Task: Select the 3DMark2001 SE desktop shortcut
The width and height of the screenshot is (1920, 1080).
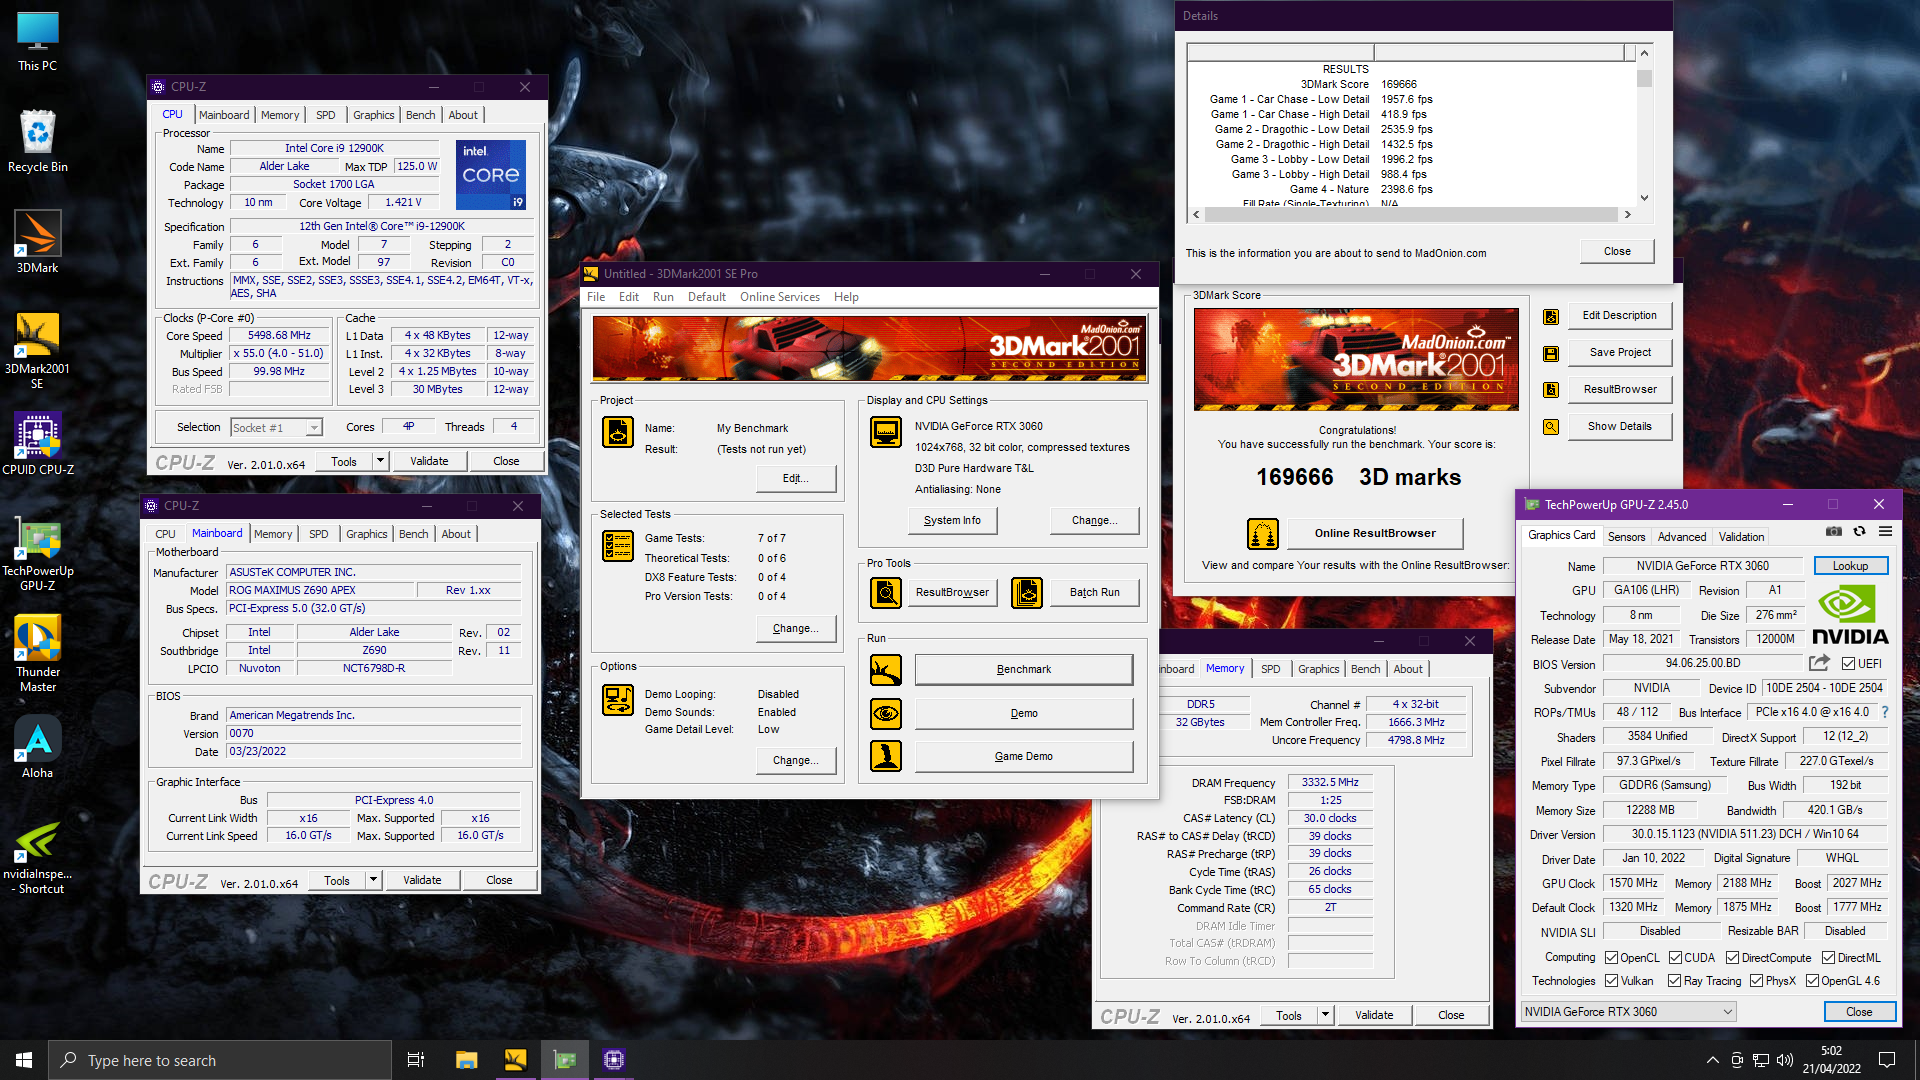Action: pos(38,350)
